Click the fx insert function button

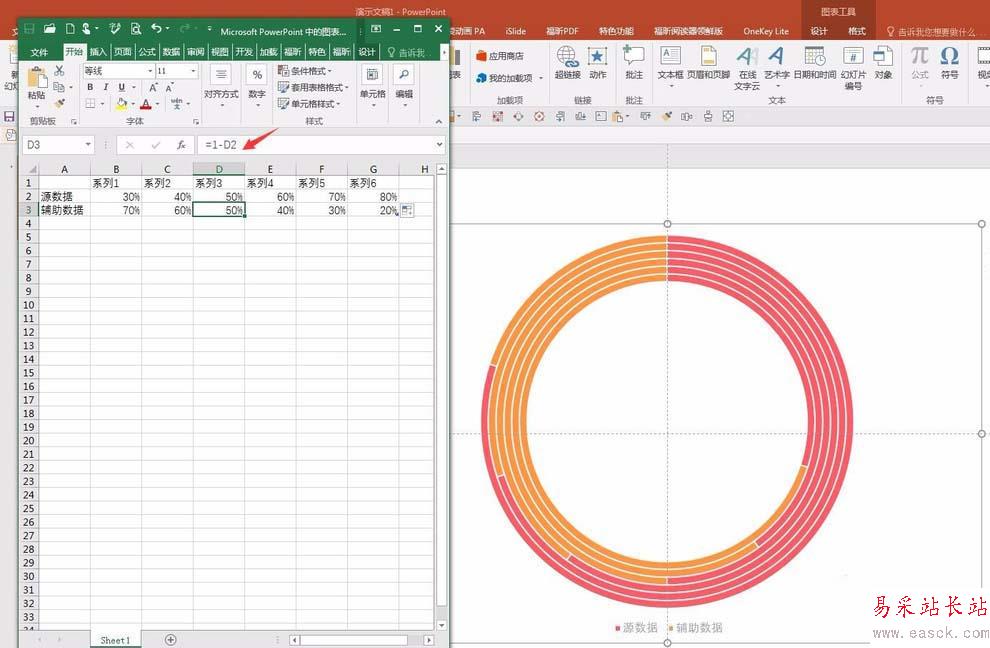[181, 145]
